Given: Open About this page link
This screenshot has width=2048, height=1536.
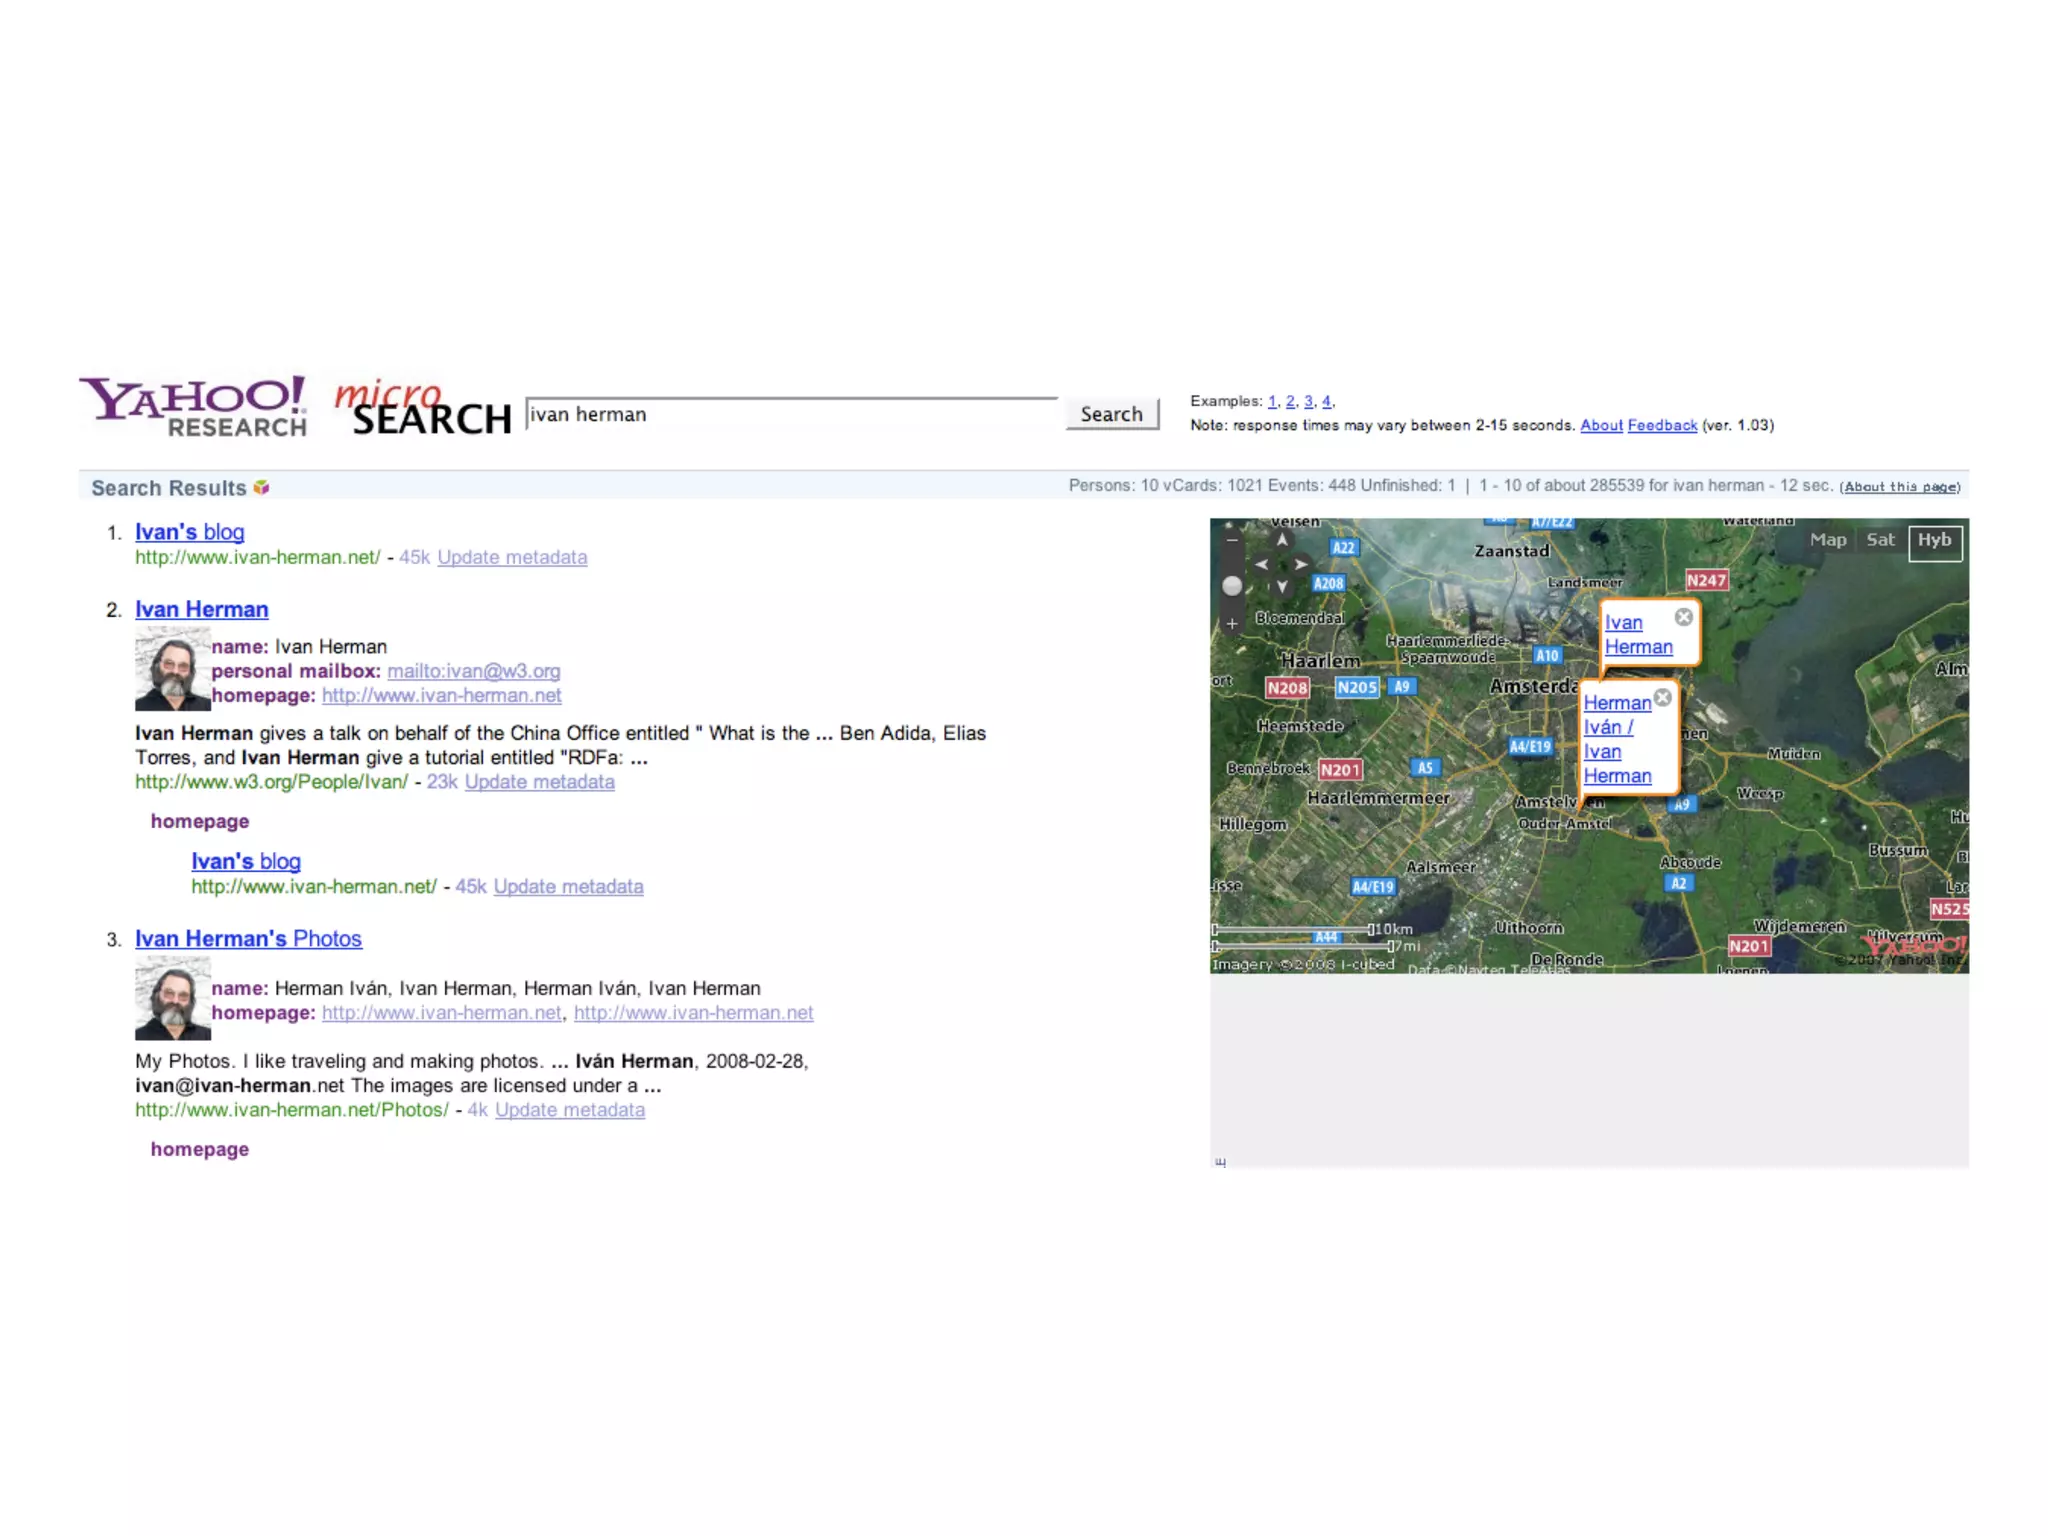Looking at the screenshot, I should click(1900, 487).
